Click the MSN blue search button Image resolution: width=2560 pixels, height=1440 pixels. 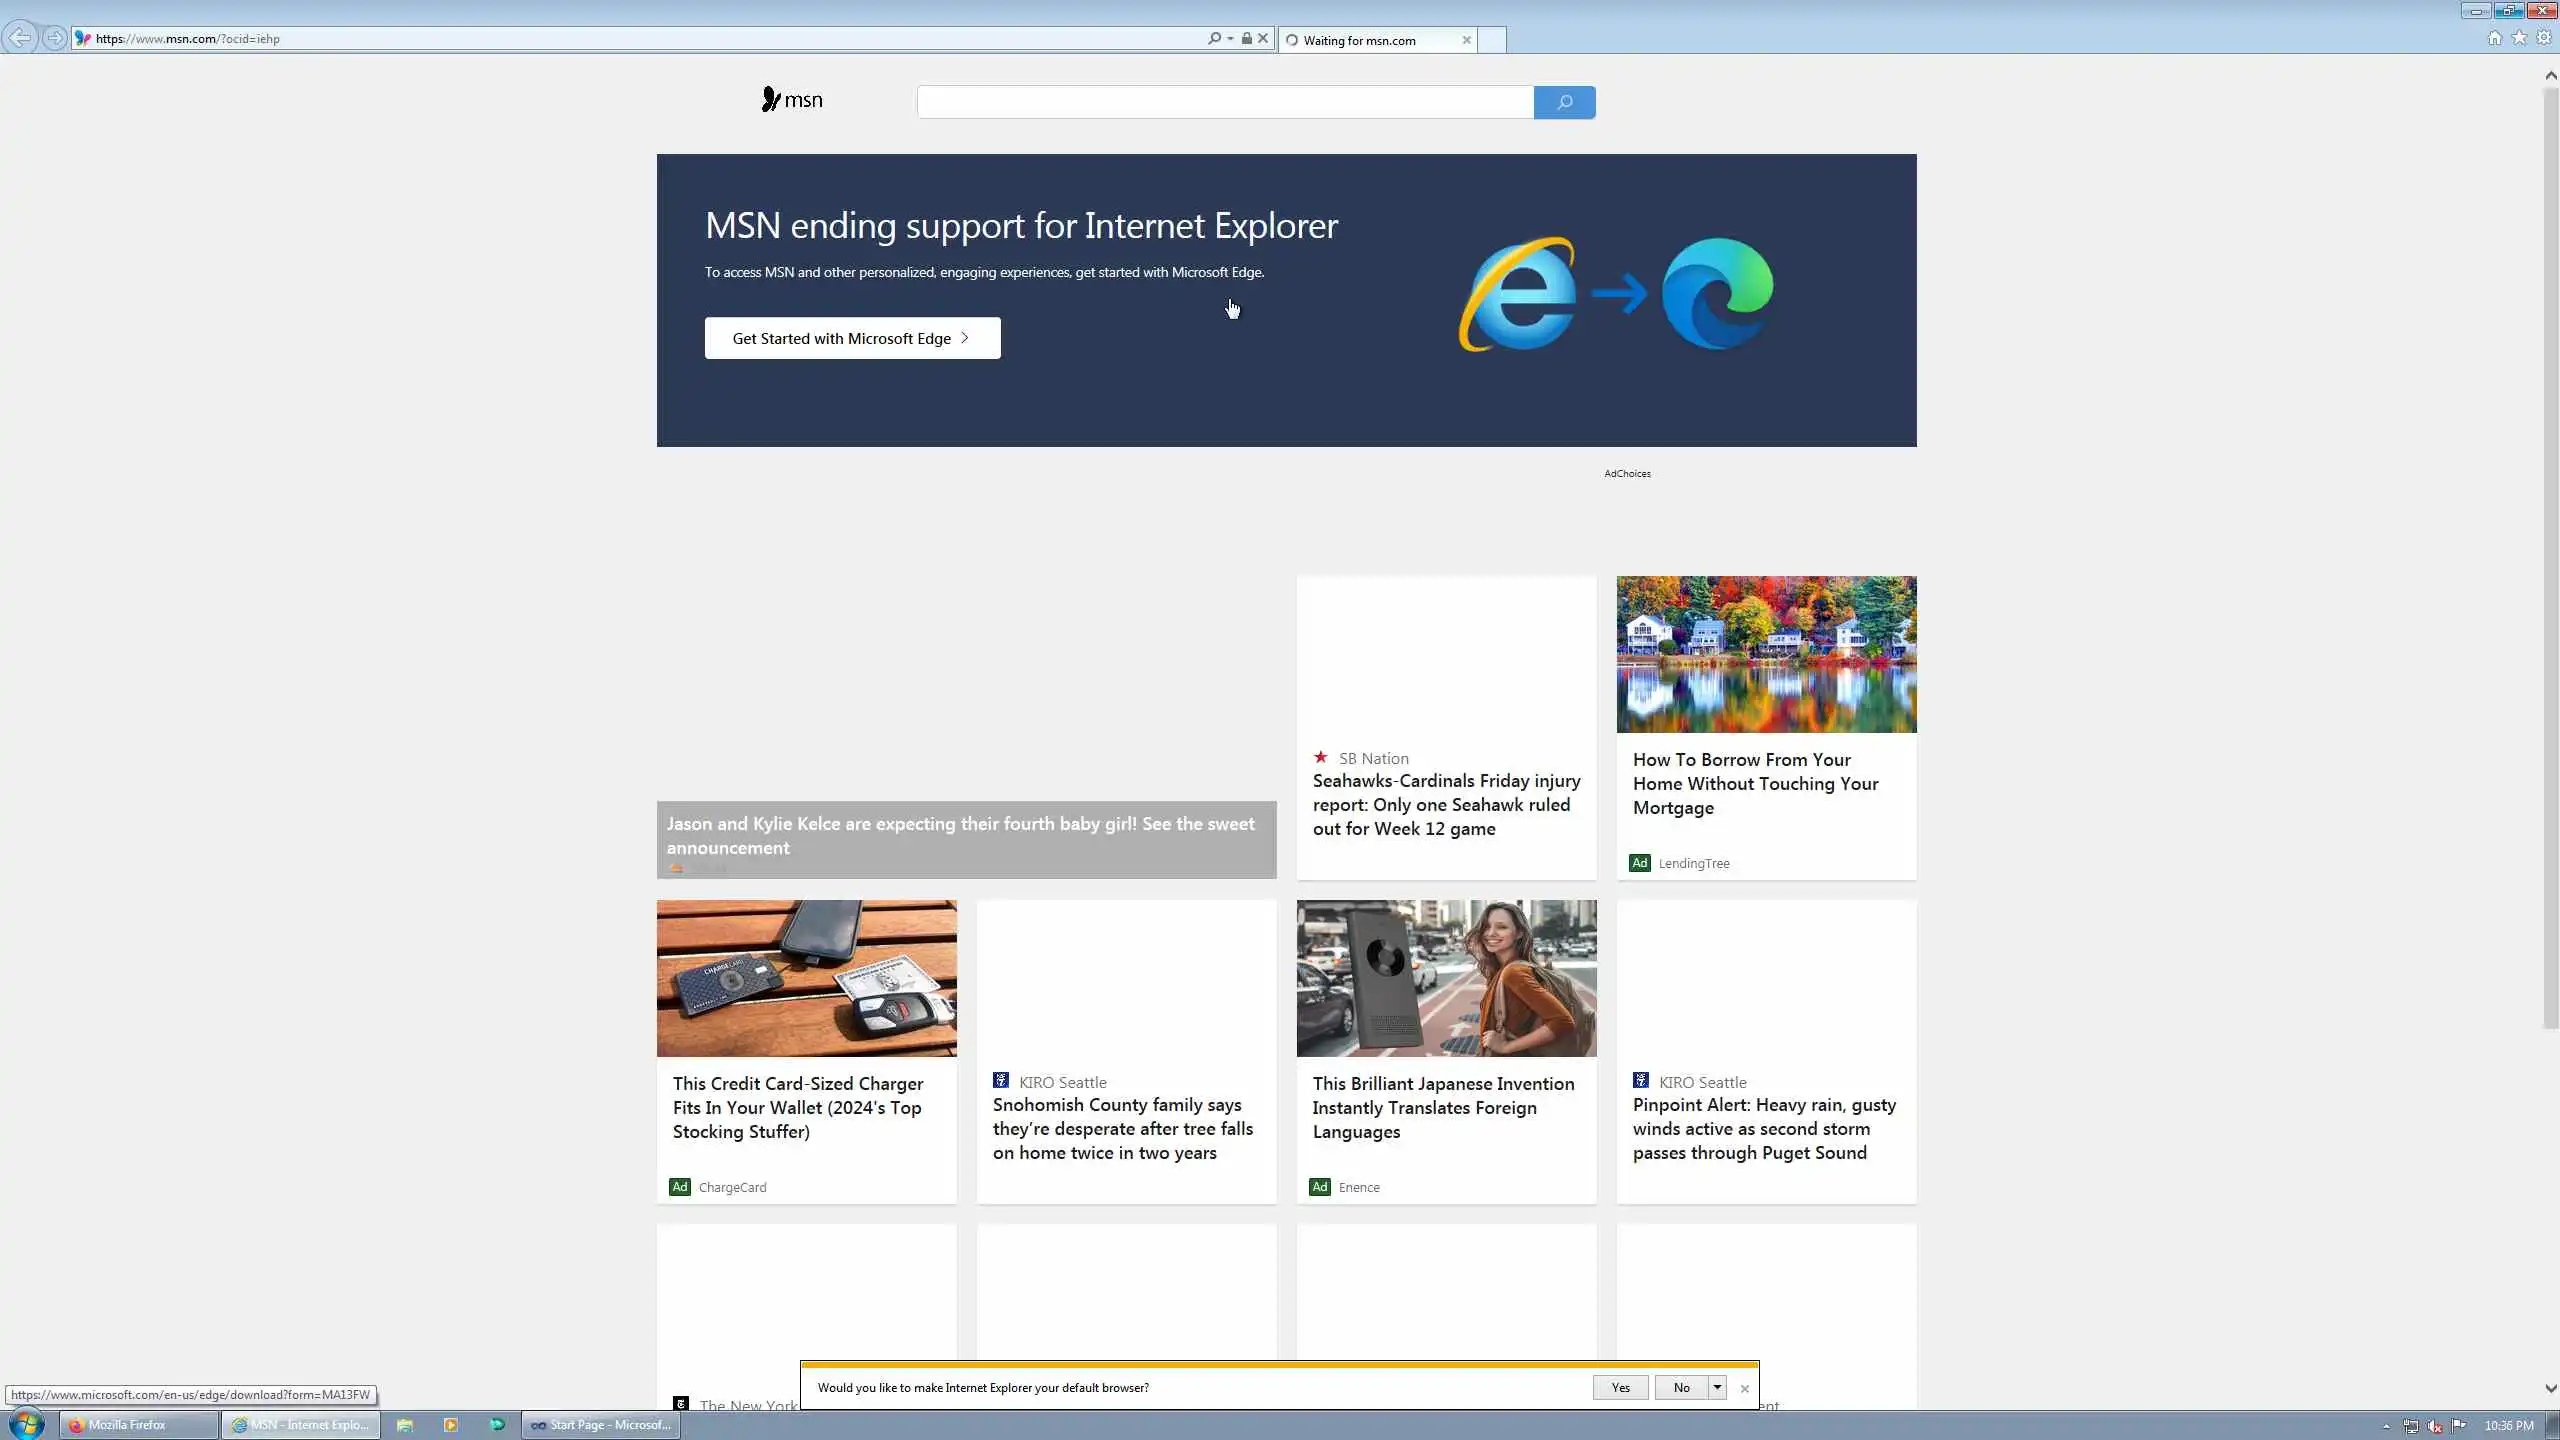click(1564, 102)
